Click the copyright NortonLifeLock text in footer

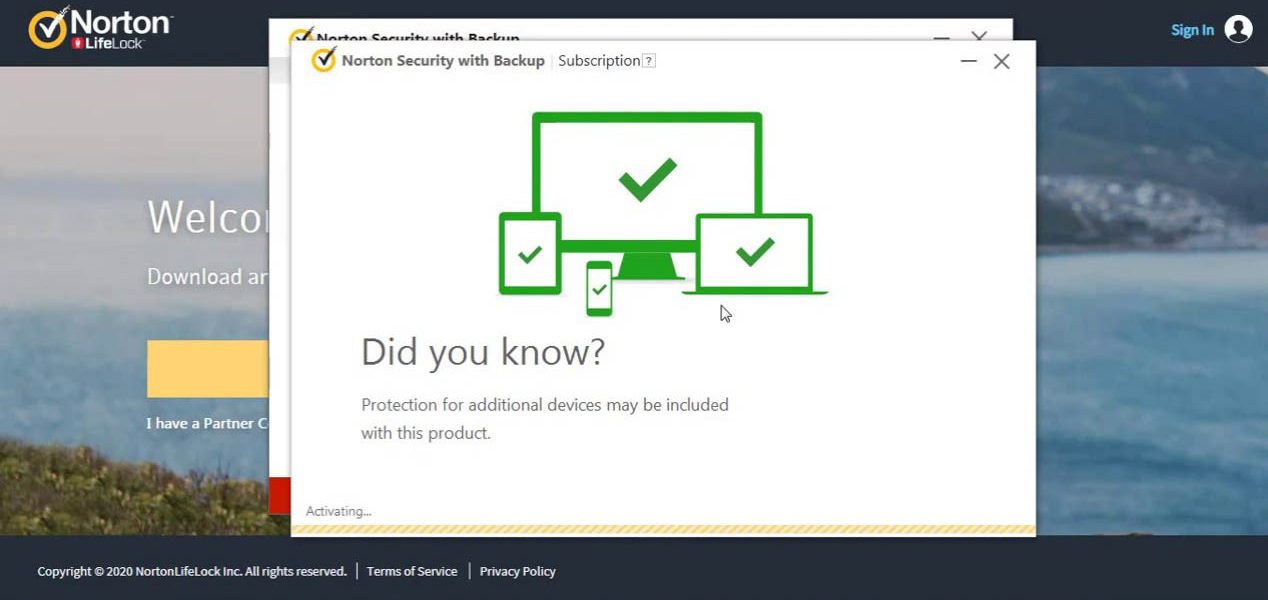point(192,571)
